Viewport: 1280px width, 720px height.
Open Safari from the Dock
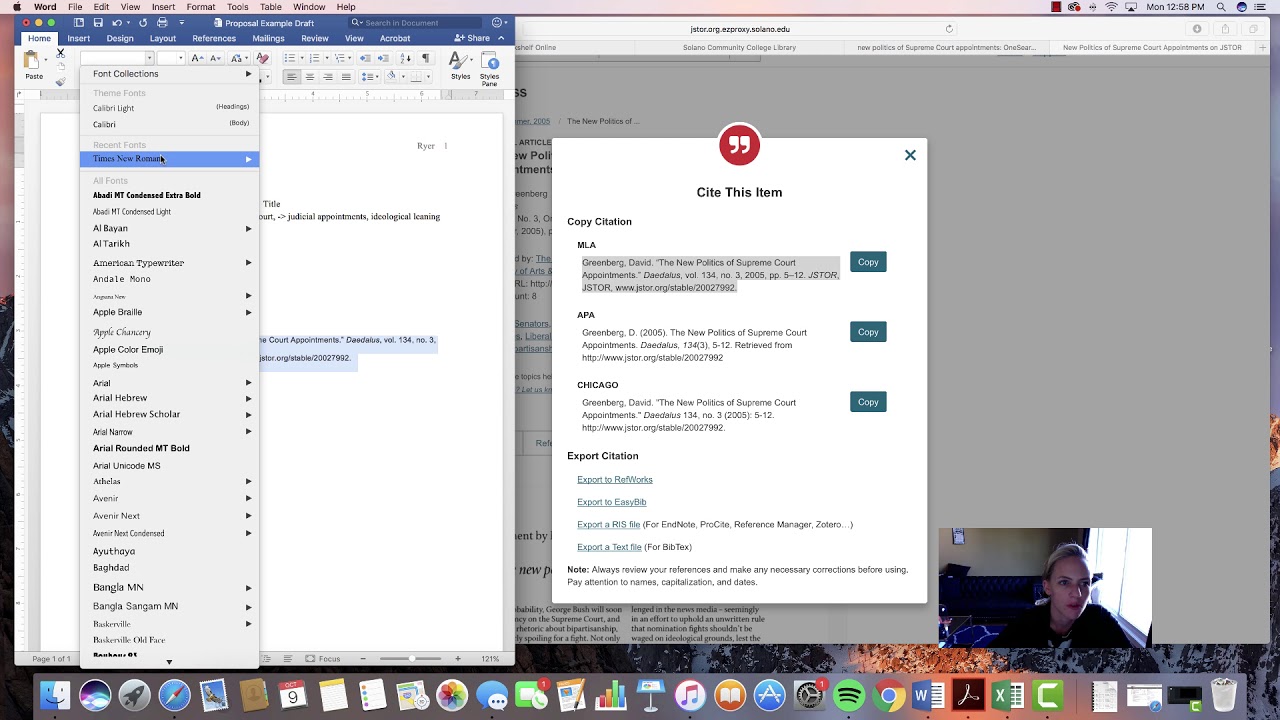click(x=174, y=695)
